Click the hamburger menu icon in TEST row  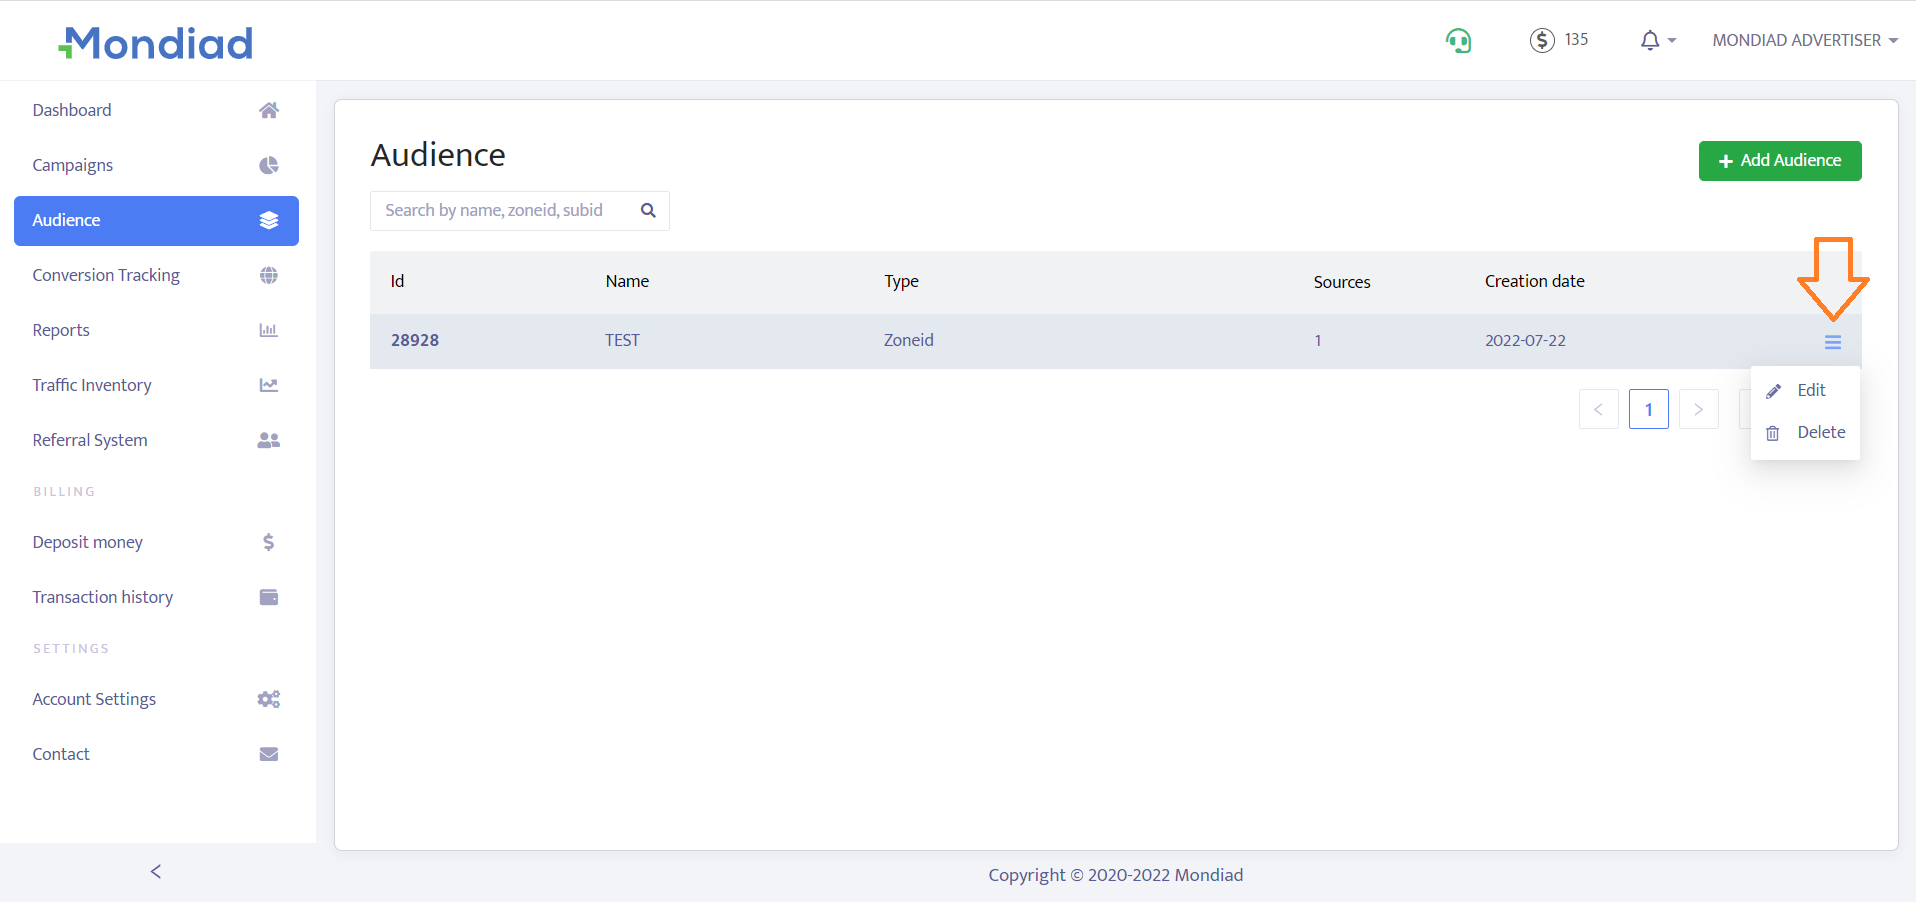1832,342
